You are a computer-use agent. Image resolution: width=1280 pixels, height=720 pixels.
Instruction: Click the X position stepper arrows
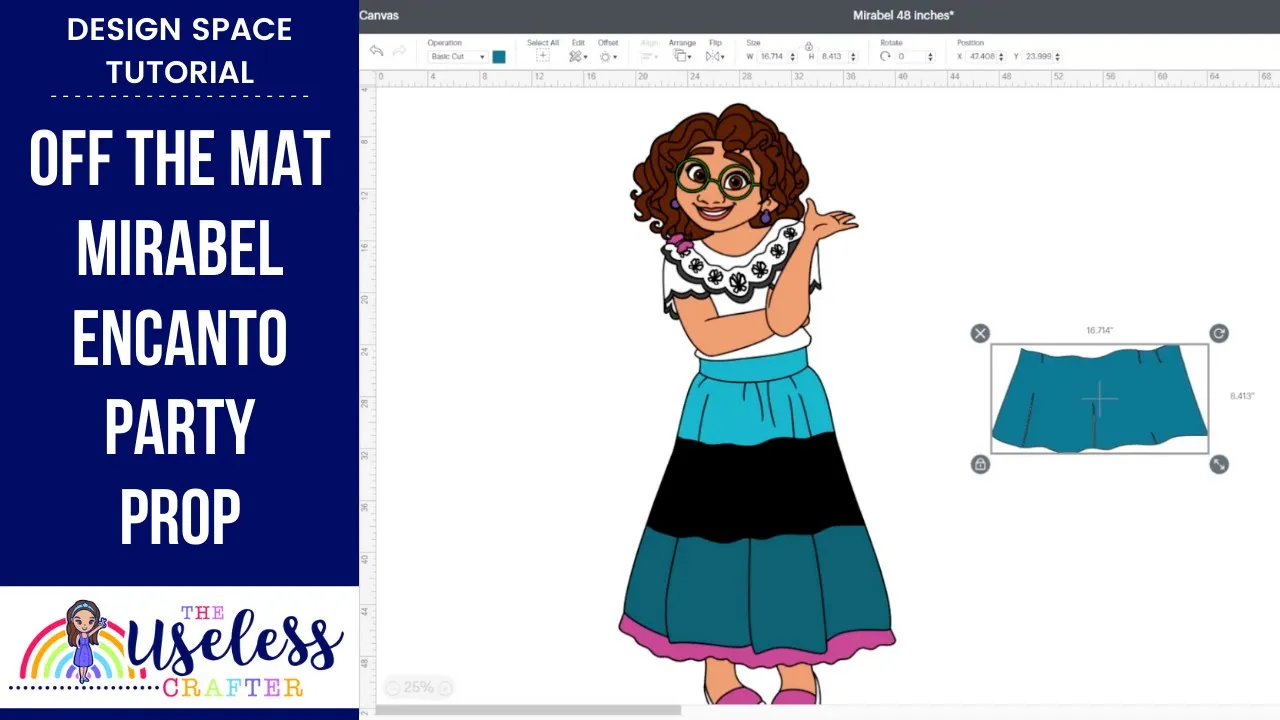(x=1003, y=57)
